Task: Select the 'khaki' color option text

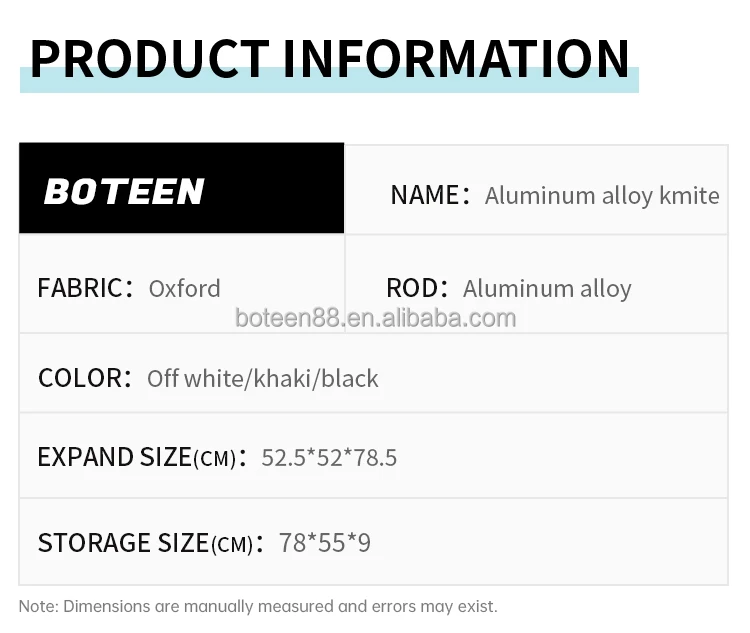Action: (x=284, y=378)
